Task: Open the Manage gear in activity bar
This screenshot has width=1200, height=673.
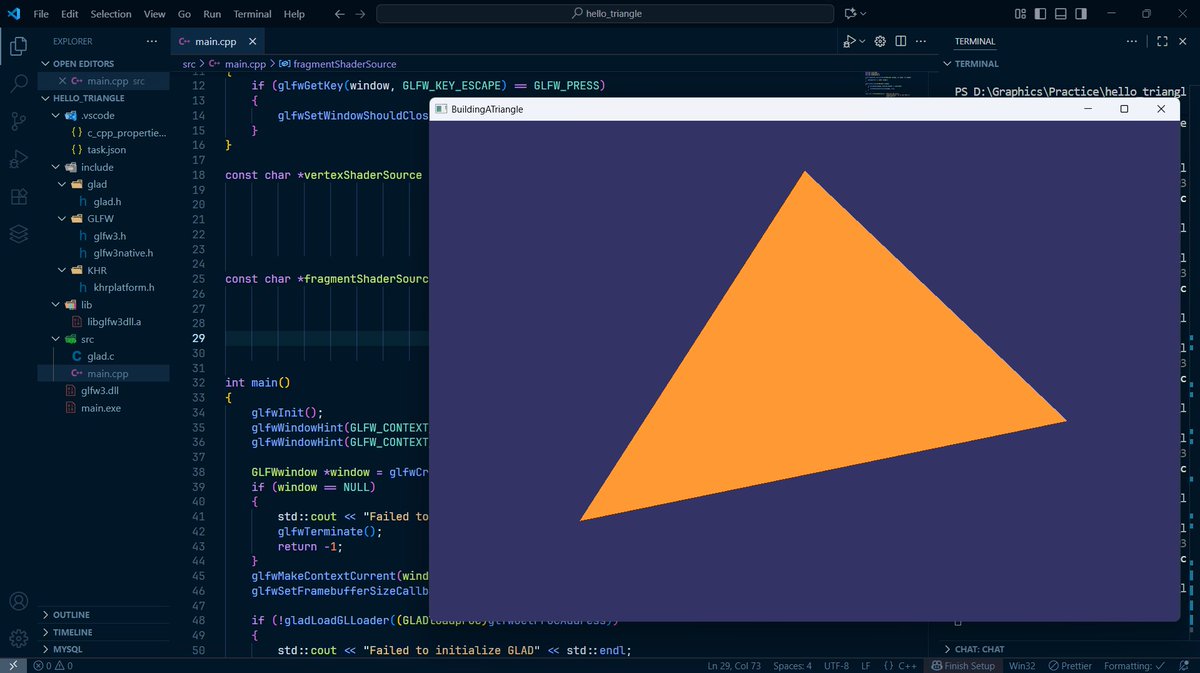Action: [x=18, y=638]
